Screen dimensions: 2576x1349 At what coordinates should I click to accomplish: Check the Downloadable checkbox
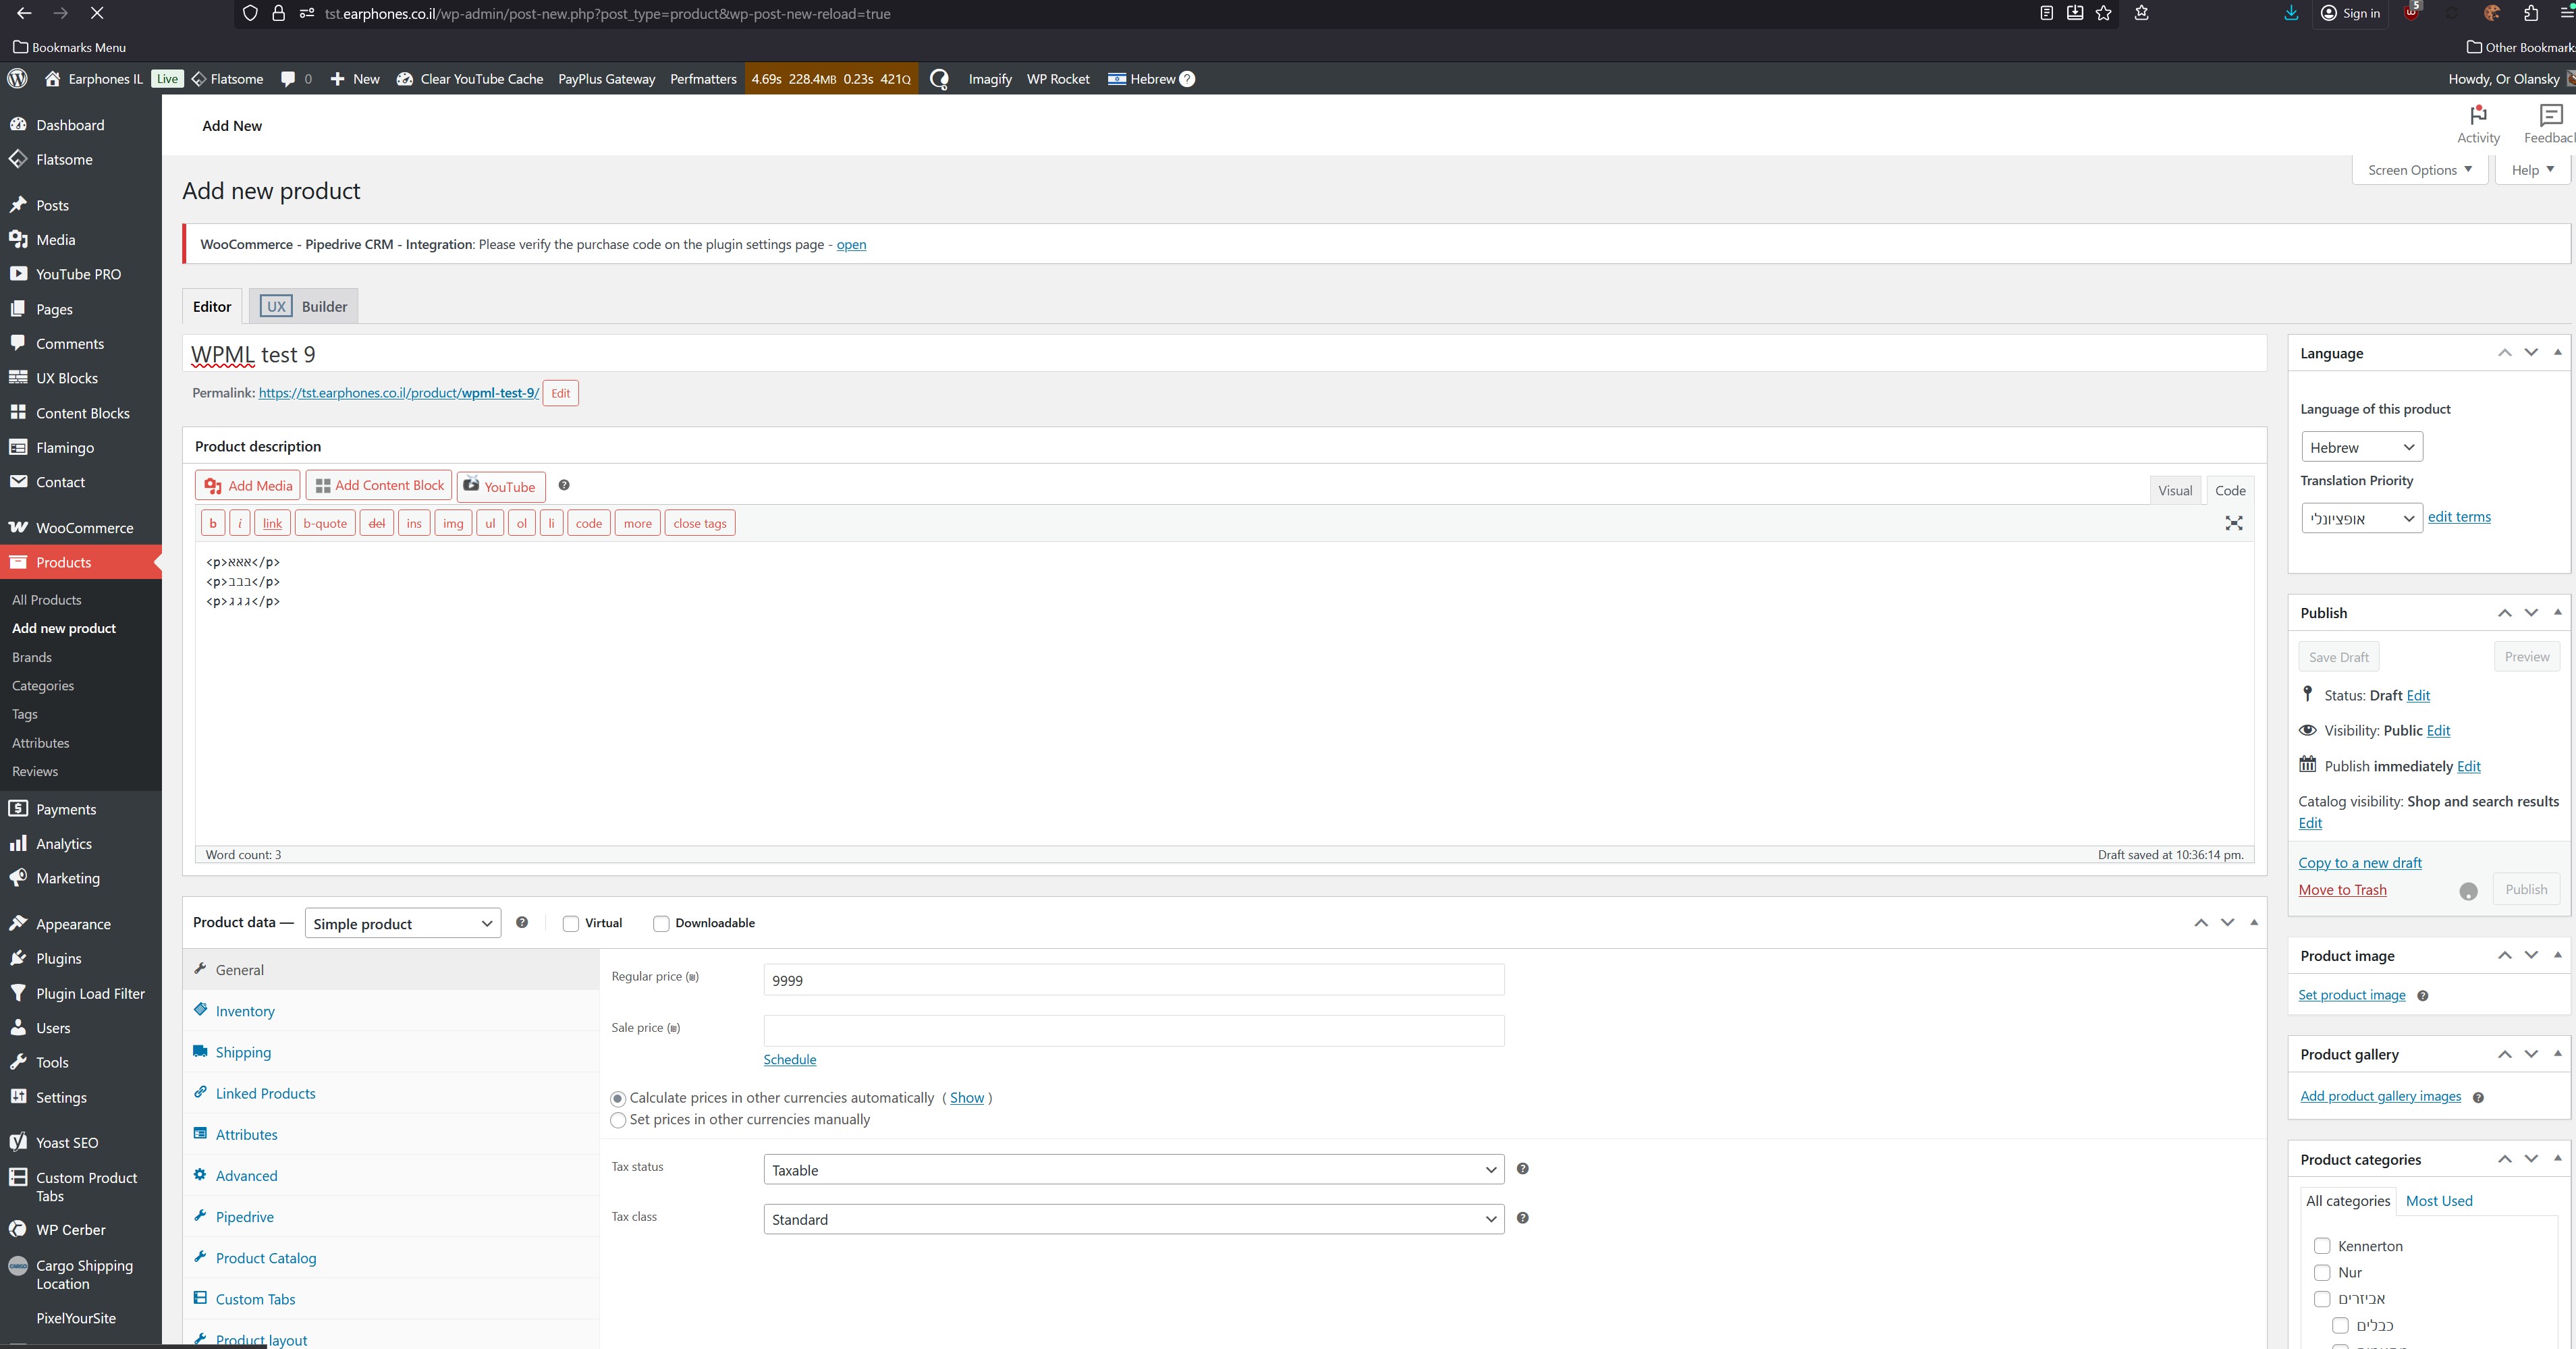pos(661,923)
